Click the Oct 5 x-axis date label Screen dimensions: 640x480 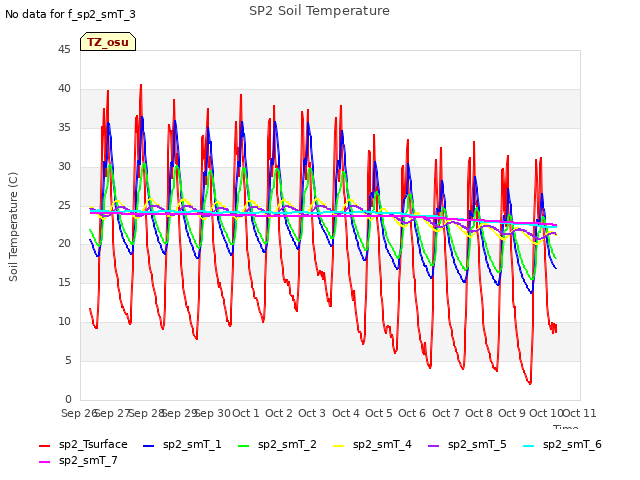coord(379,413)
